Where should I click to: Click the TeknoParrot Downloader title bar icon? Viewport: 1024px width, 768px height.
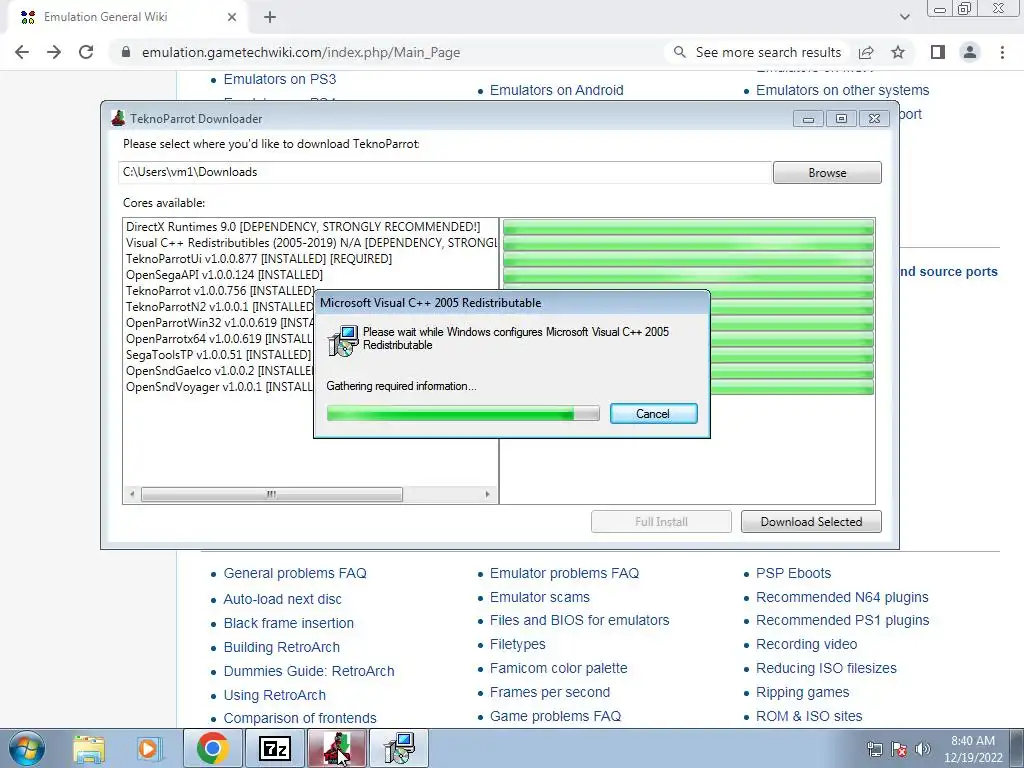(x=118, y=118)
